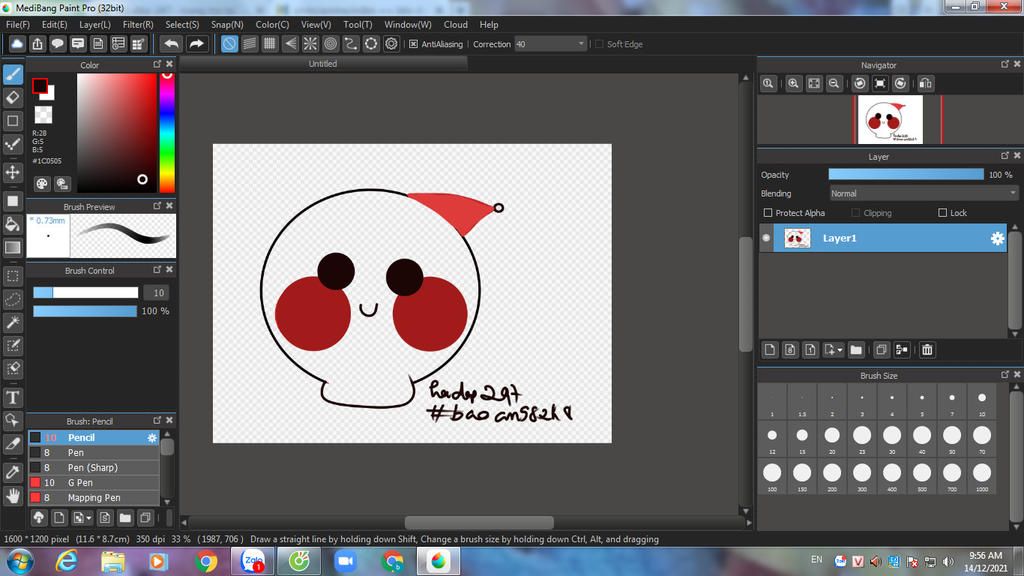Screen dimensions: 1024x576
Task: Select the Move tool
Action: pyautogui.click(x=13, y=172)
